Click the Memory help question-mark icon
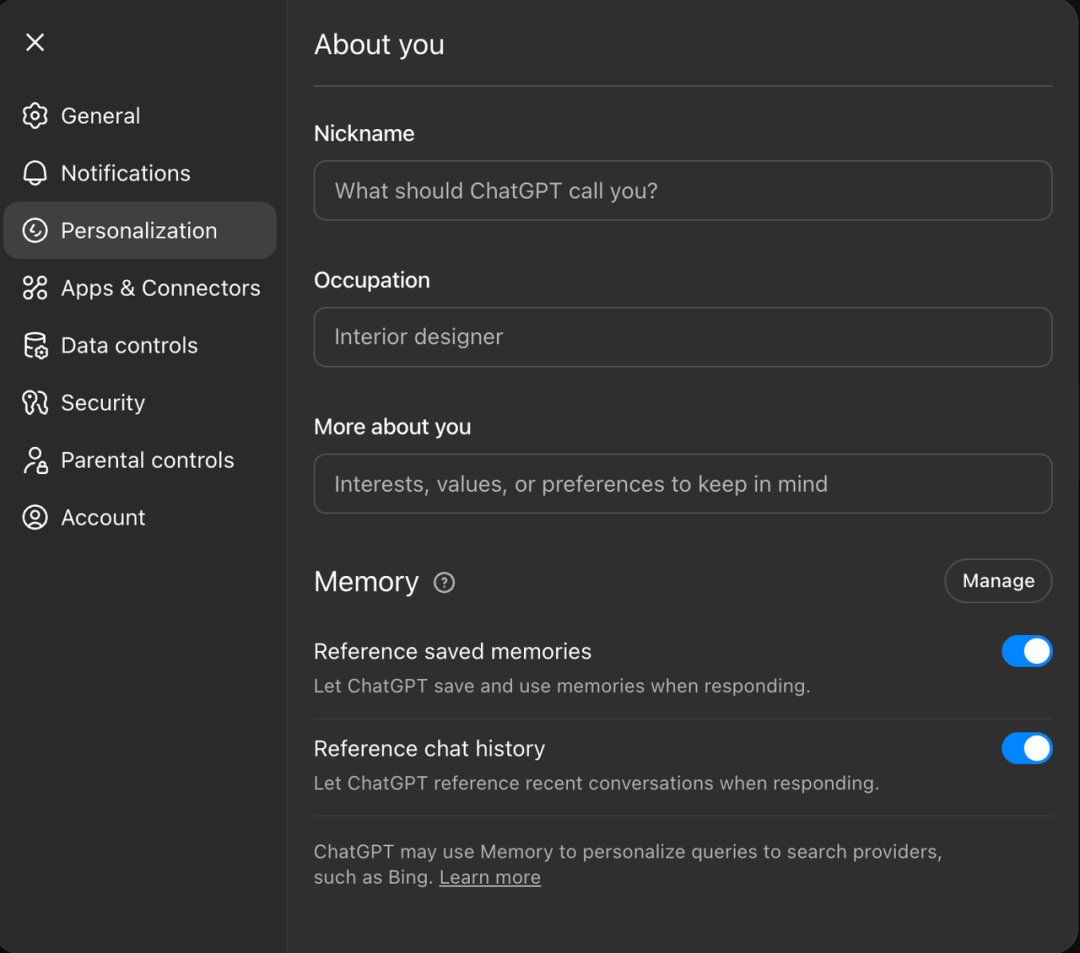The image size is (1080, 953). coord(444,583)
